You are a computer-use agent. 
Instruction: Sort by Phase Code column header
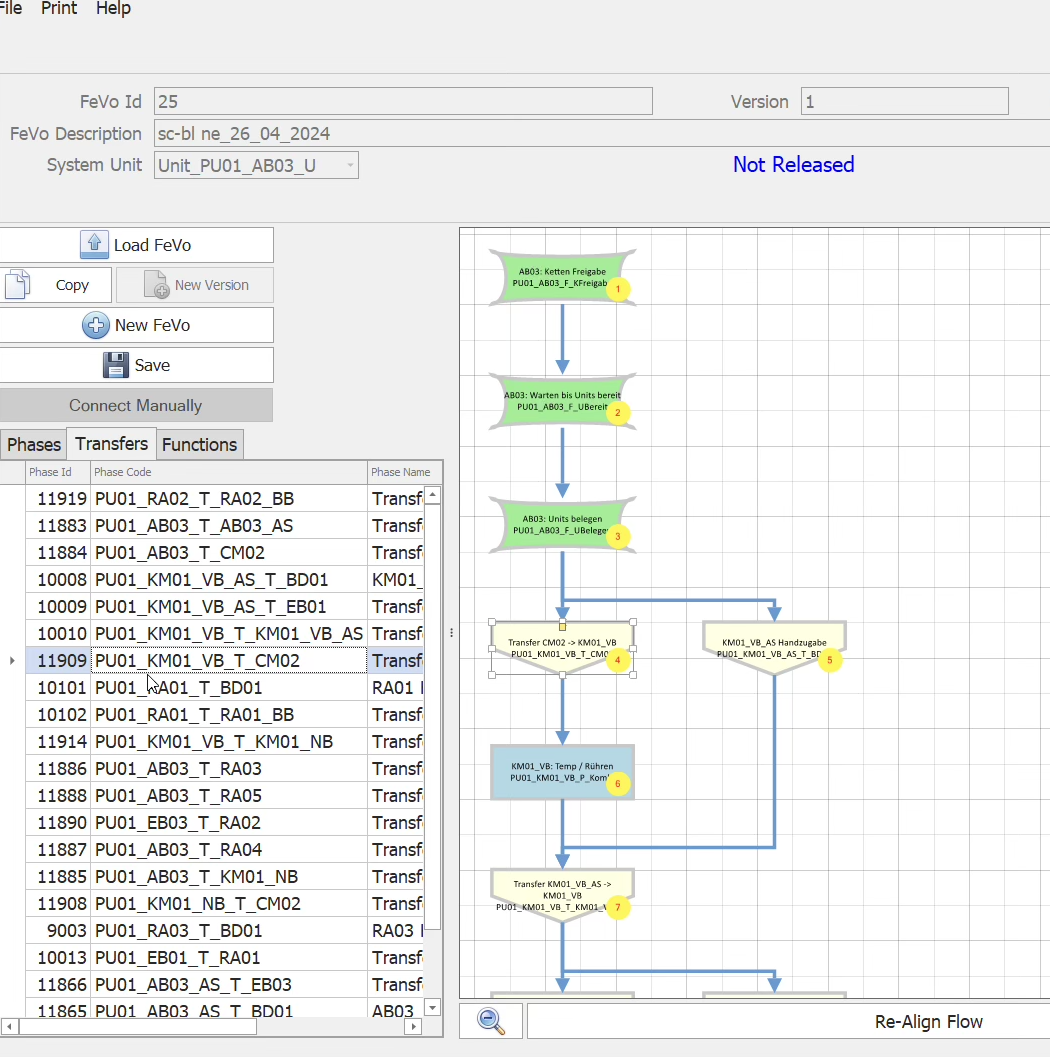229,472
